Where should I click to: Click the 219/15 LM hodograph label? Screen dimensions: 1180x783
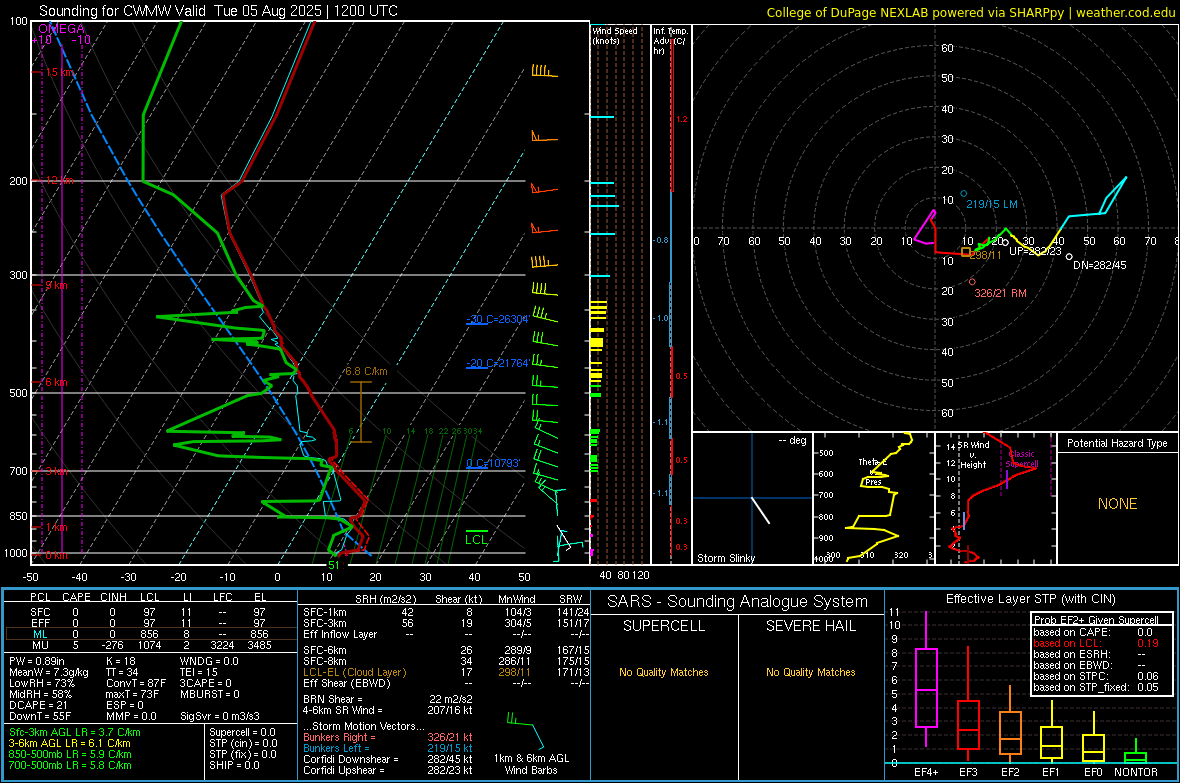(992, 204)
